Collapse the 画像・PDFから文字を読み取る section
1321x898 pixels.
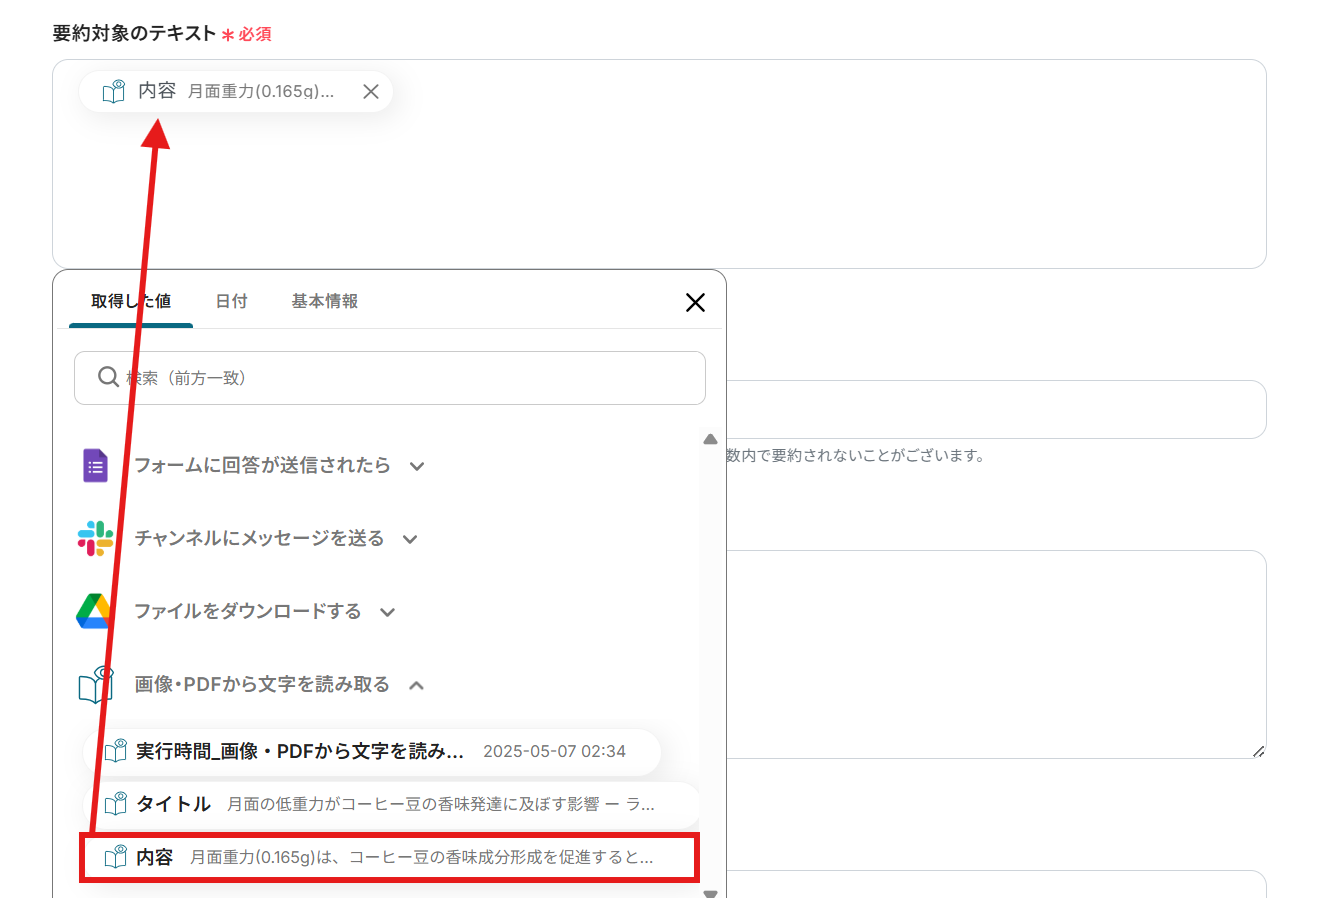pos(417,686)
